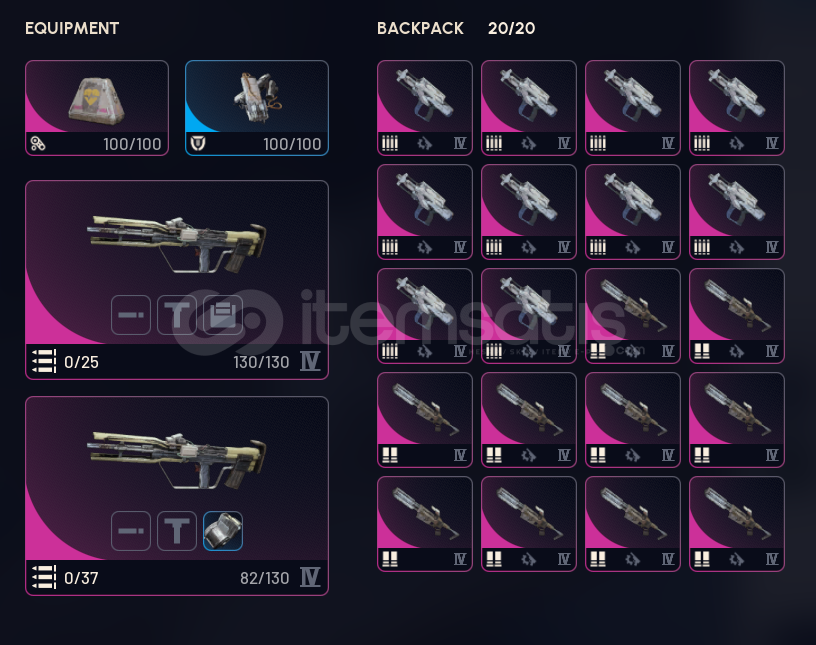The width and height of the screenshot is (816, 645).
Task: Click the tier IV badge on 130/130 weapon
Action: click(310, 361)
